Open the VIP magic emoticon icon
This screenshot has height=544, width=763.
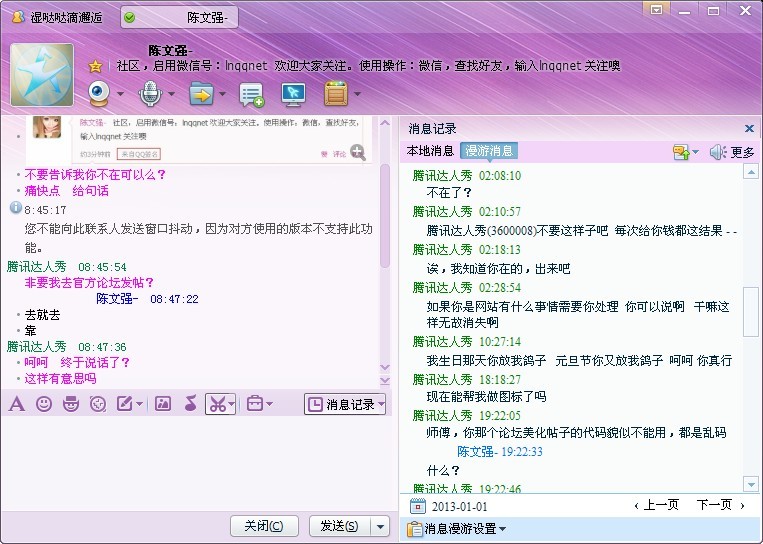pos(71,404)
